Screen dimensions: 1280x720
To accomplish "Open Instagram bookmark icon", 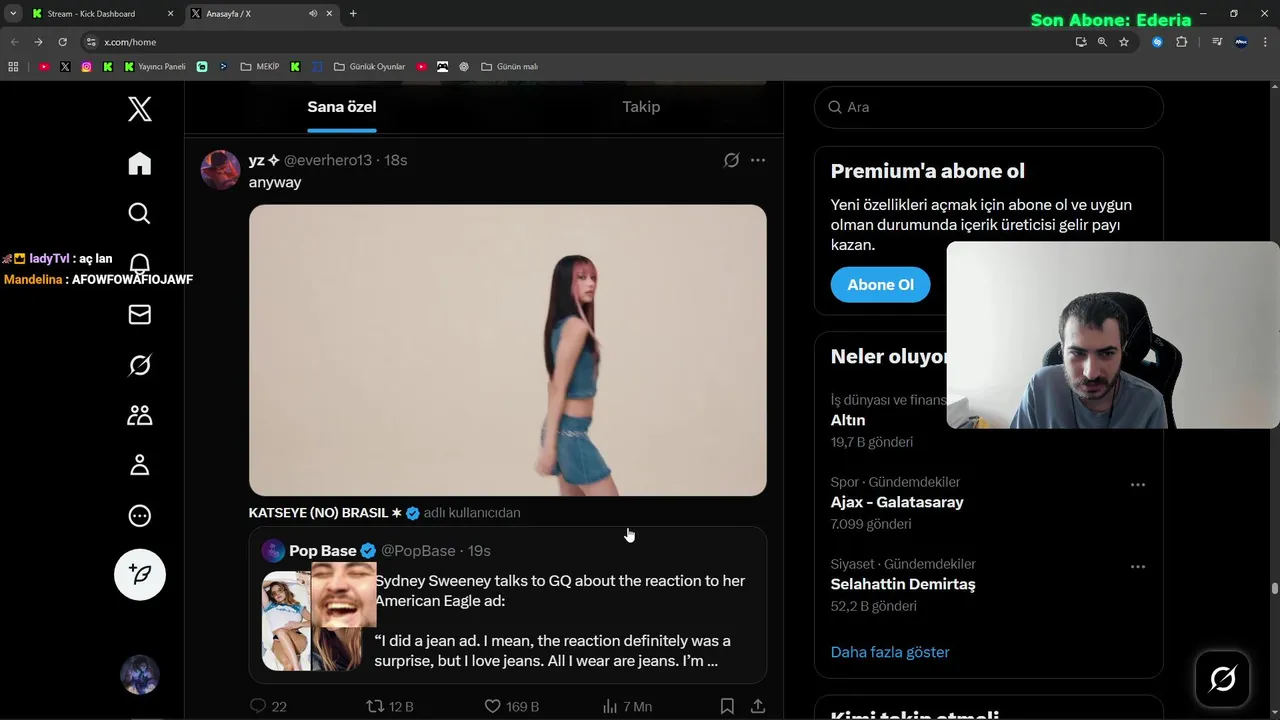I will click(x=87, y=67).
